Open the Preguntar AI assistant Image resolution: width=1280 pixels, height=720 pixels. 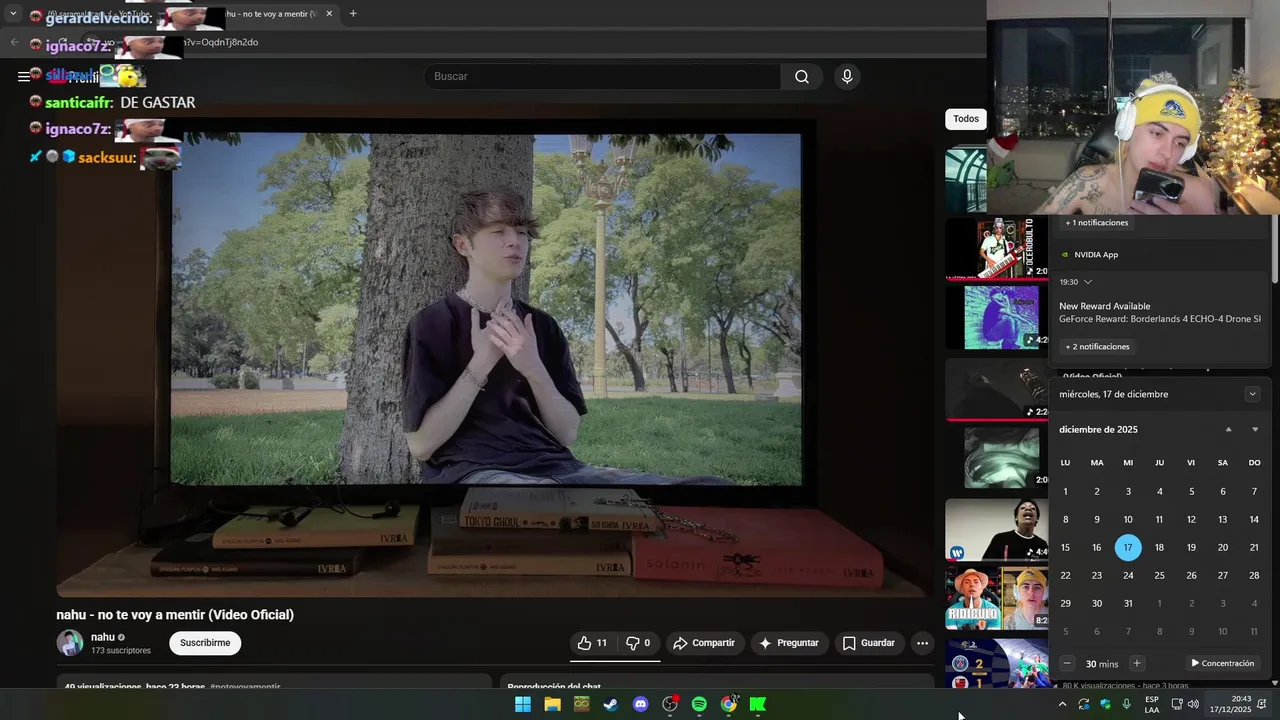(x=788, y=643)
